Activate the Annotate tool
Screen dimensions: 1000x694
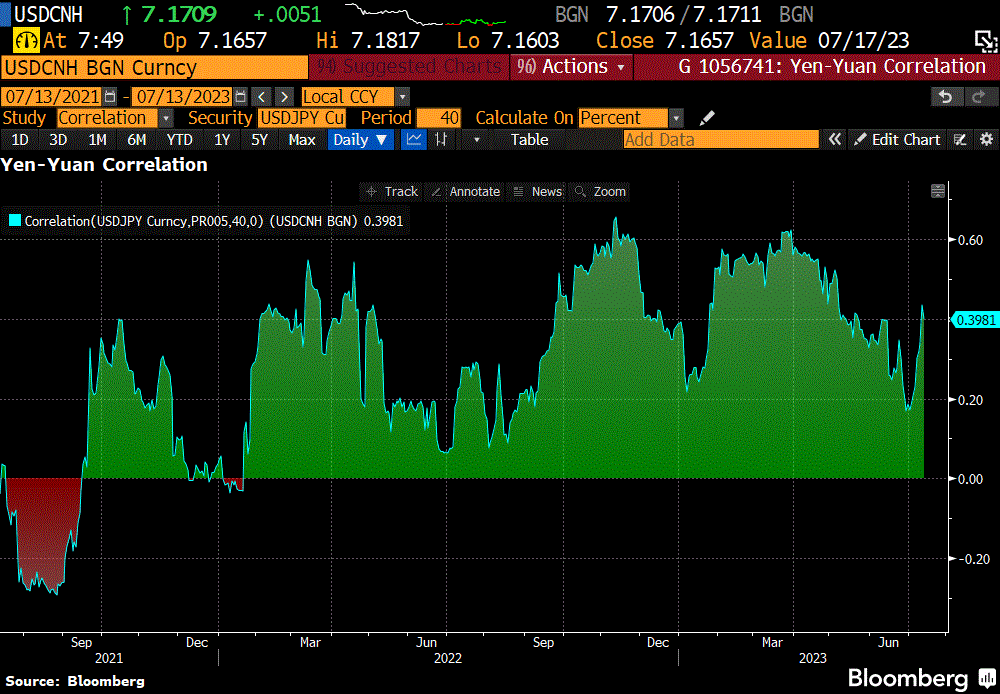coord(466,191)
